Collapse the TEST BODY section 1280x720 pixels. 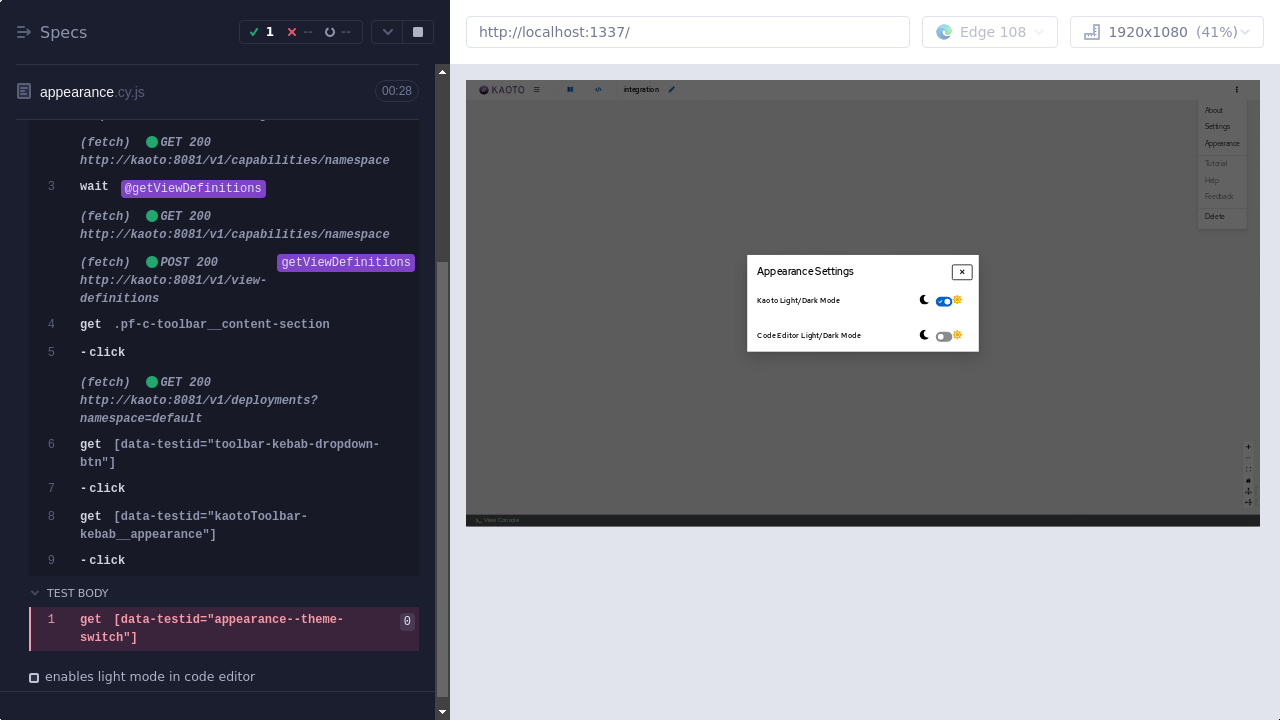35,592
